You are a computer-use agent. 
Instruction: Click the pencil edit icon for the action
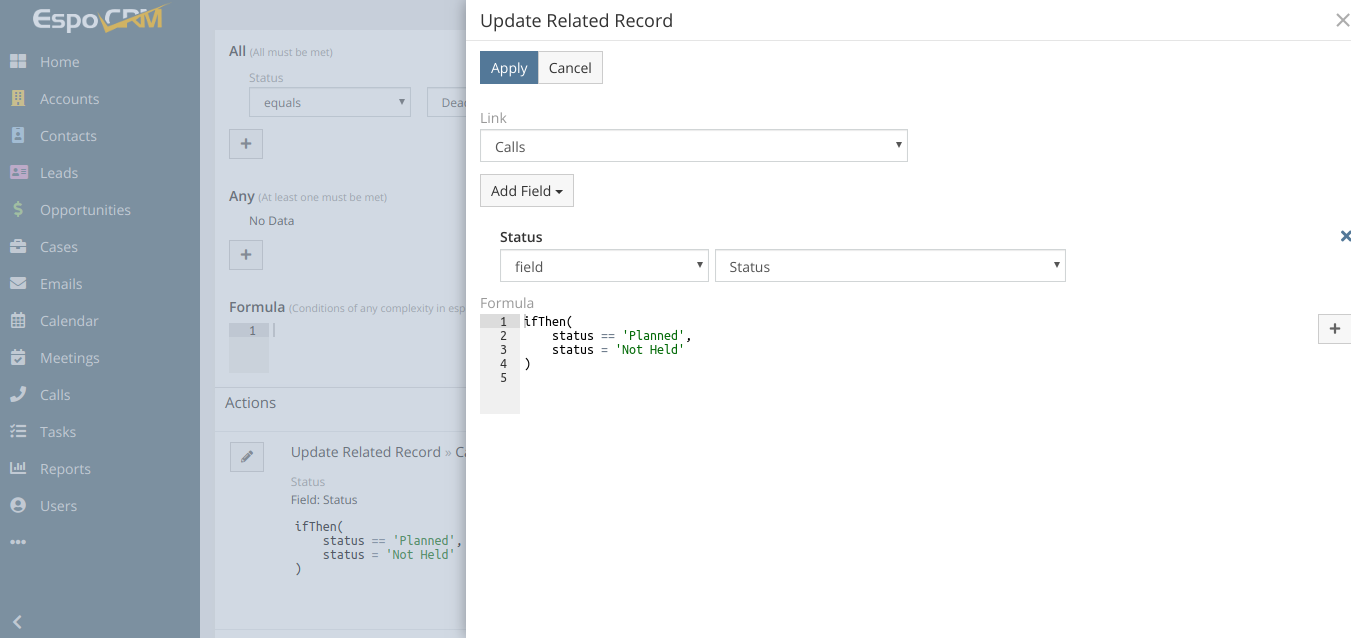coord(246,457)
